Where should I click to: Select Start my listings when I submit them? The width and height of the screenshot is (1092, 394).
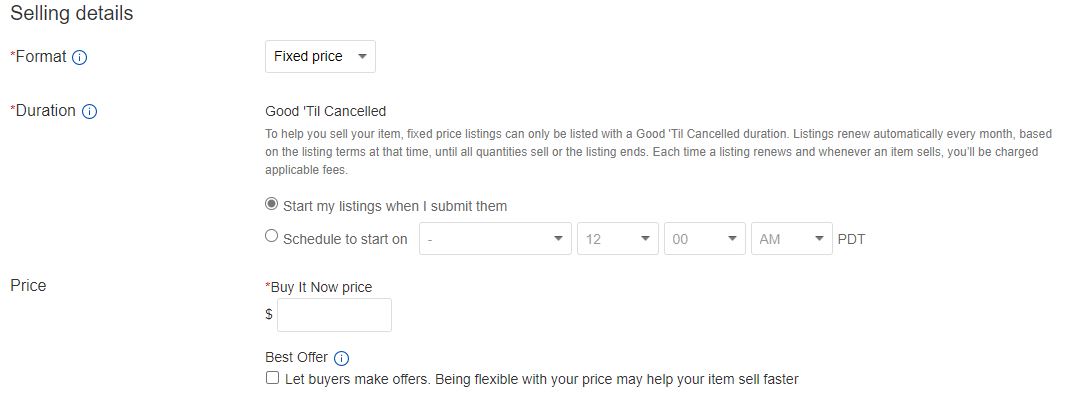coord(272,205)
